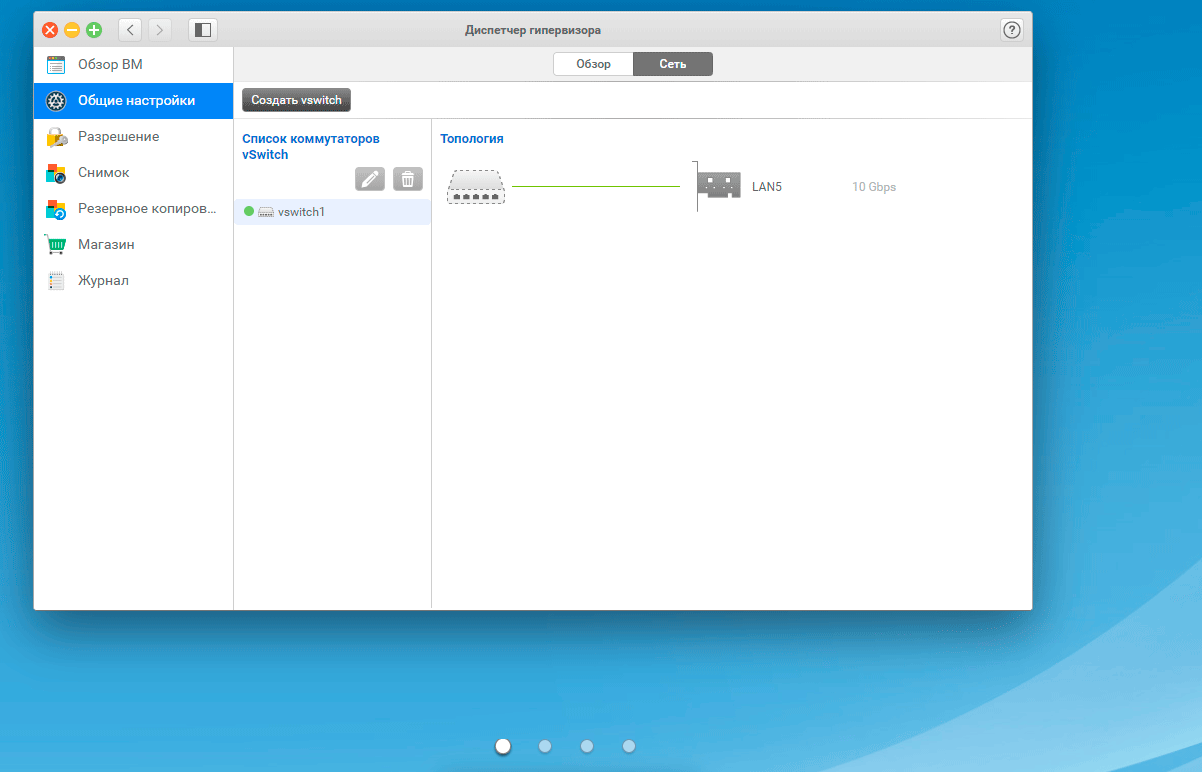The image size is (1202, 772).
Task: Switch to the first desktop page dot
Action: [x=503, y=746]
